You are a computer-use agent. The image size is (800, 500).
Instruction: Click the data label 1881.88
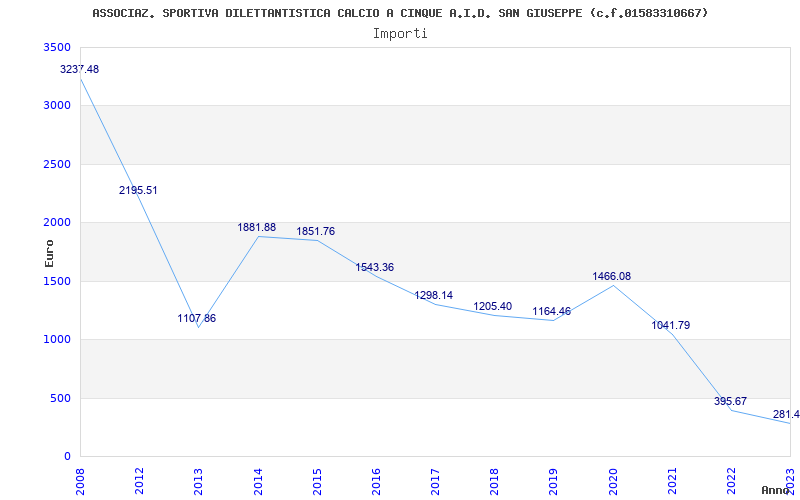pyautogui.click(x=257, y=228)
